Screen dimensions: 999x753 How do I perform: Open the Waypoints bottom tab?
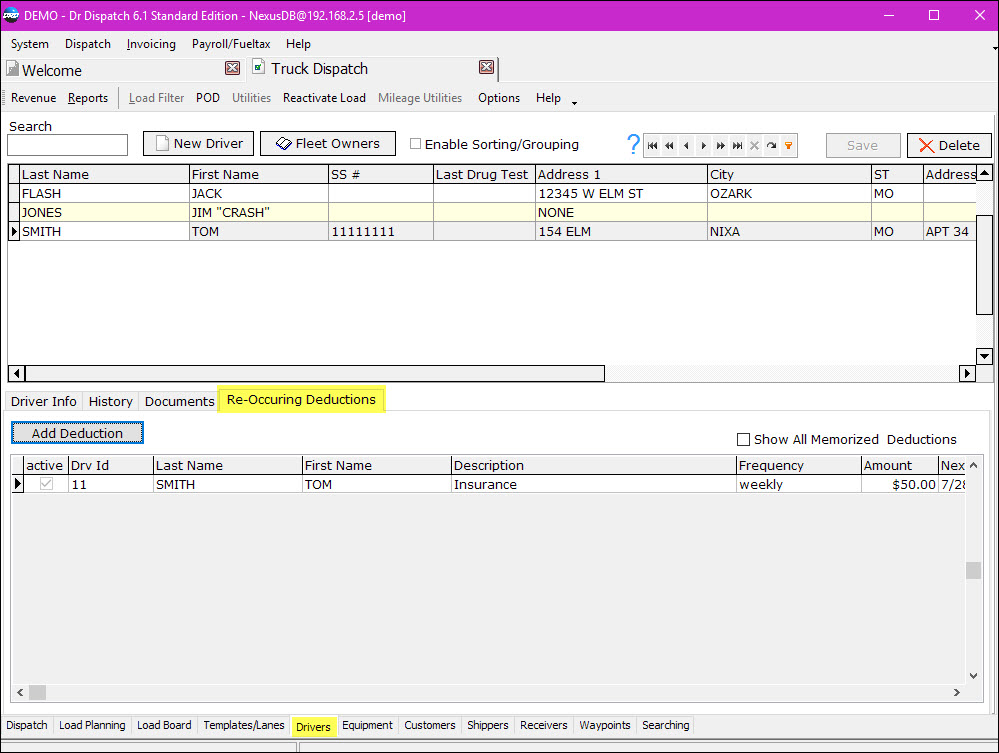(x=605, y=726)
